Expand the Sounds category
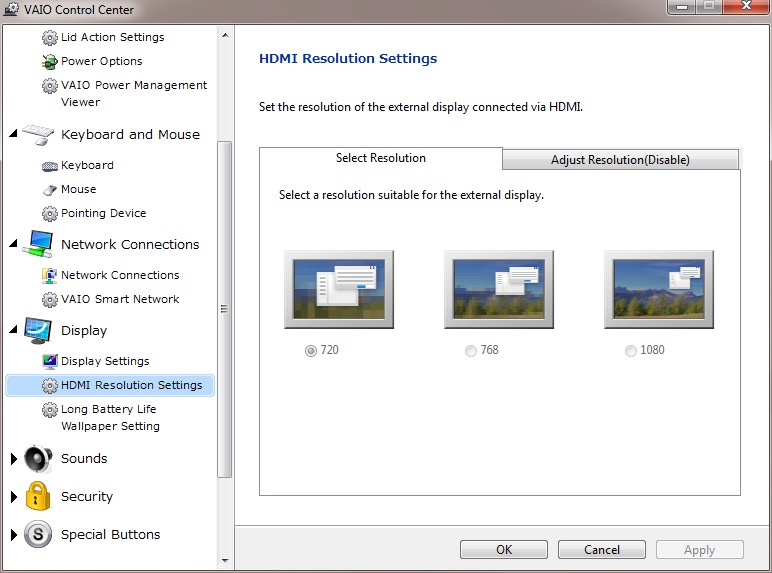 pyautogui.click(x=13, y=459)
